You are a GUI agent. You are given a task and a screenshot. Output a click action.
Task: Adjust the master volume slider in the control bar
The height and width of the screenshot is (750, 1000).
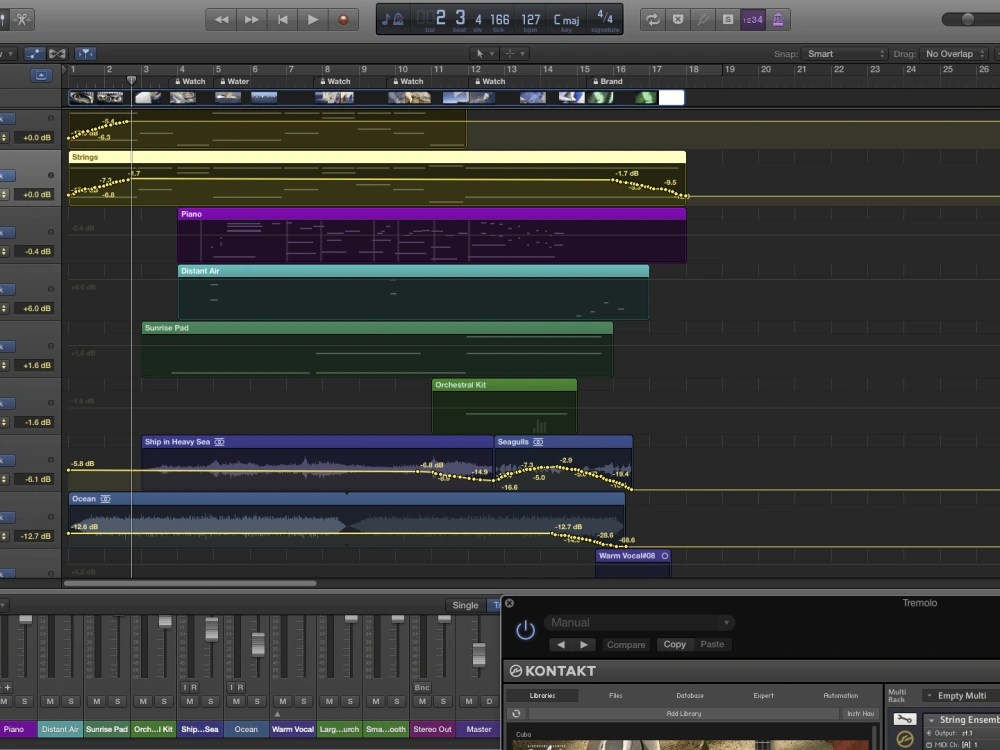click(x=967, y=19)
